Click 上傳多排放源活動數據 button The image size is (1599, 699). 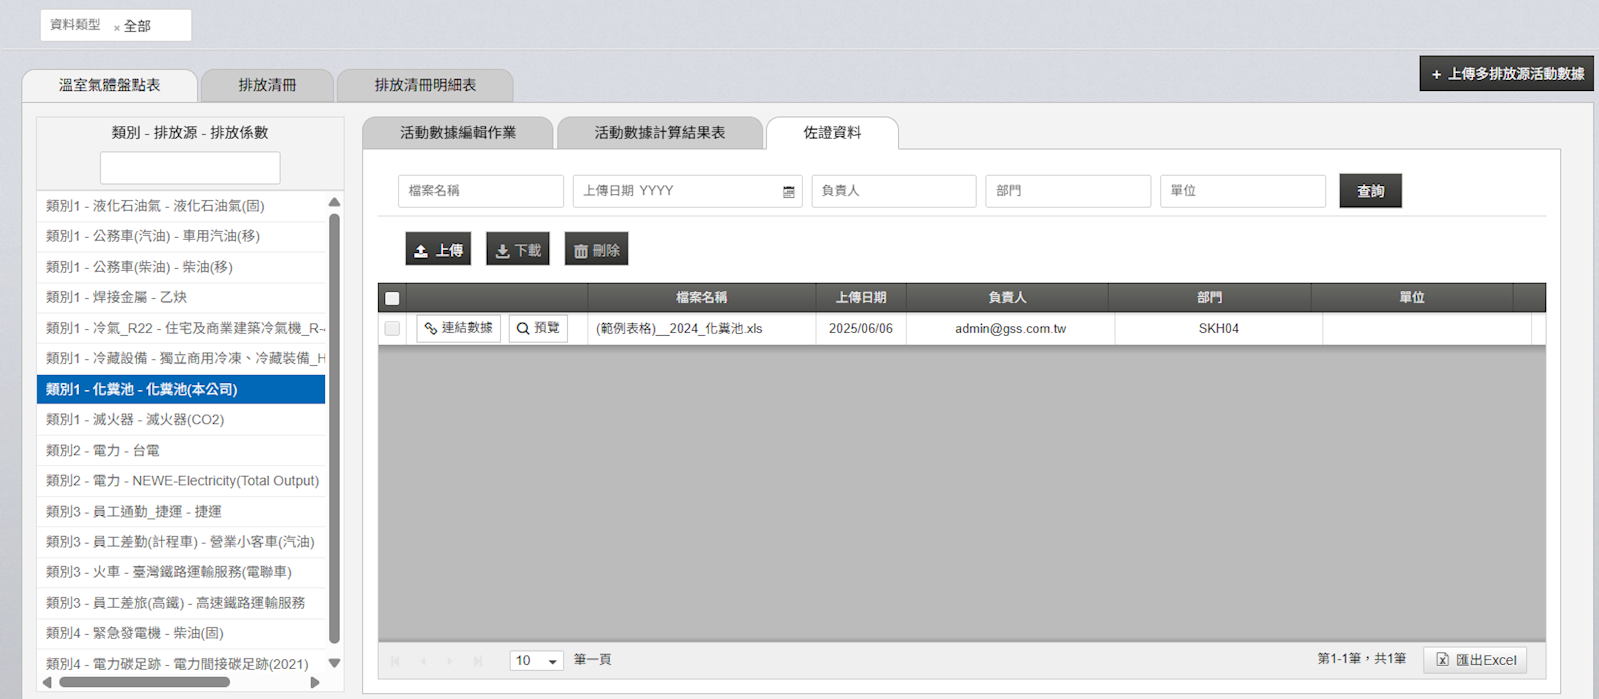click(1506, 74)
